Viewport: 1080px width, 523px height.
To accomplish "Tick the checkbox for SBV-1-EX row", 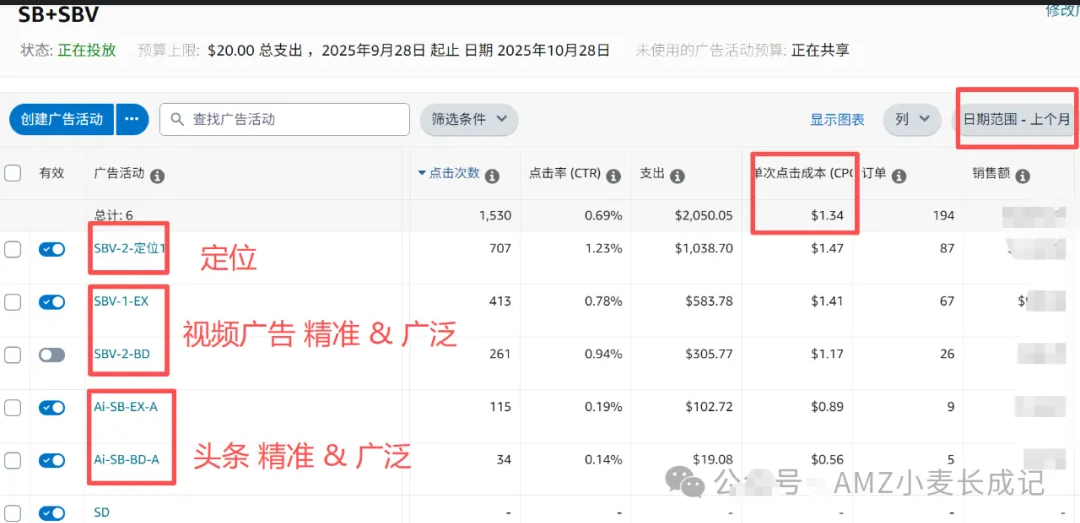I will click(x=13, y=302).
